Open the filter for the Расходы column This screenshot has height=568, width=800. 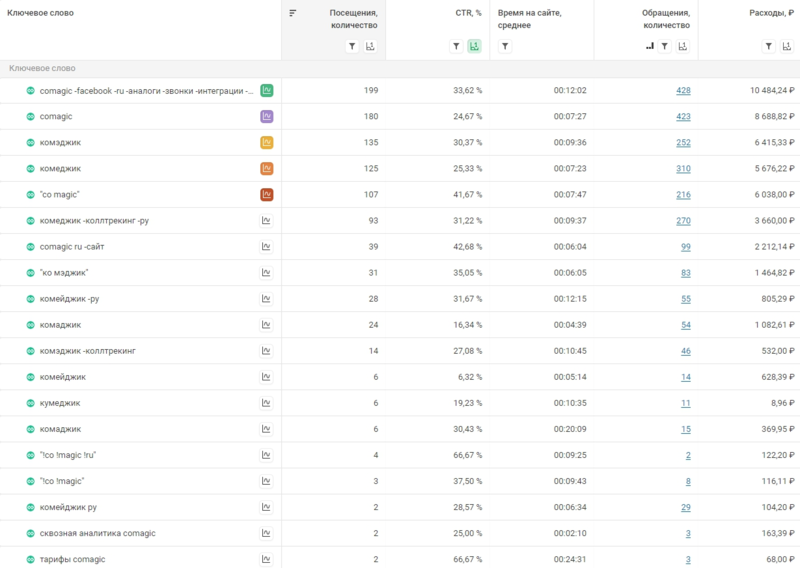[768, 46]
